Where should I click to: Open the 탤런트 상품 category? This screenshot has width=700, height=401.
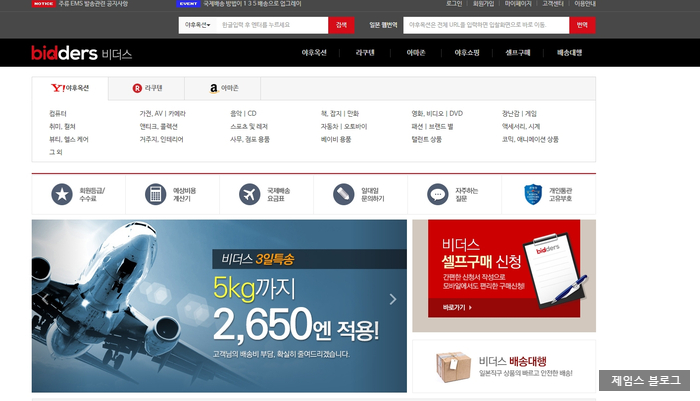tap(426, 140)
